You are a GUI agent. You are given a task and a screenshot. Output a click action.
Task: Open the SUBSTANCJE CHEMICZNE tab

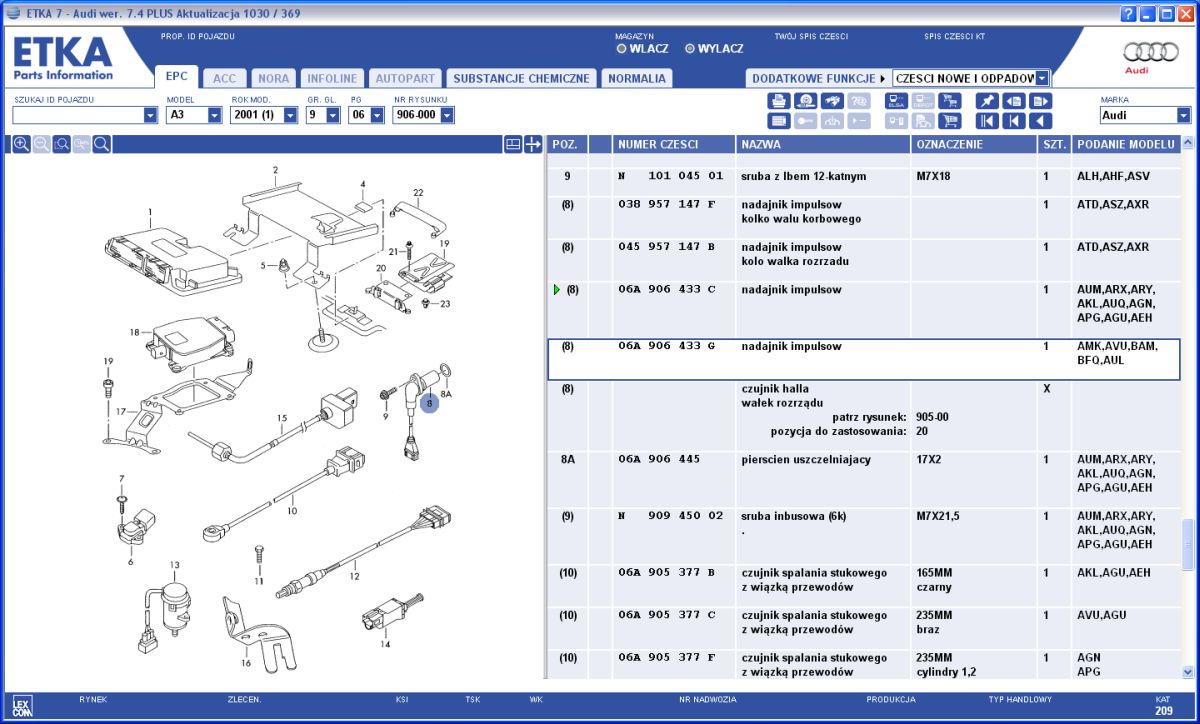click(x=521, y=78)
